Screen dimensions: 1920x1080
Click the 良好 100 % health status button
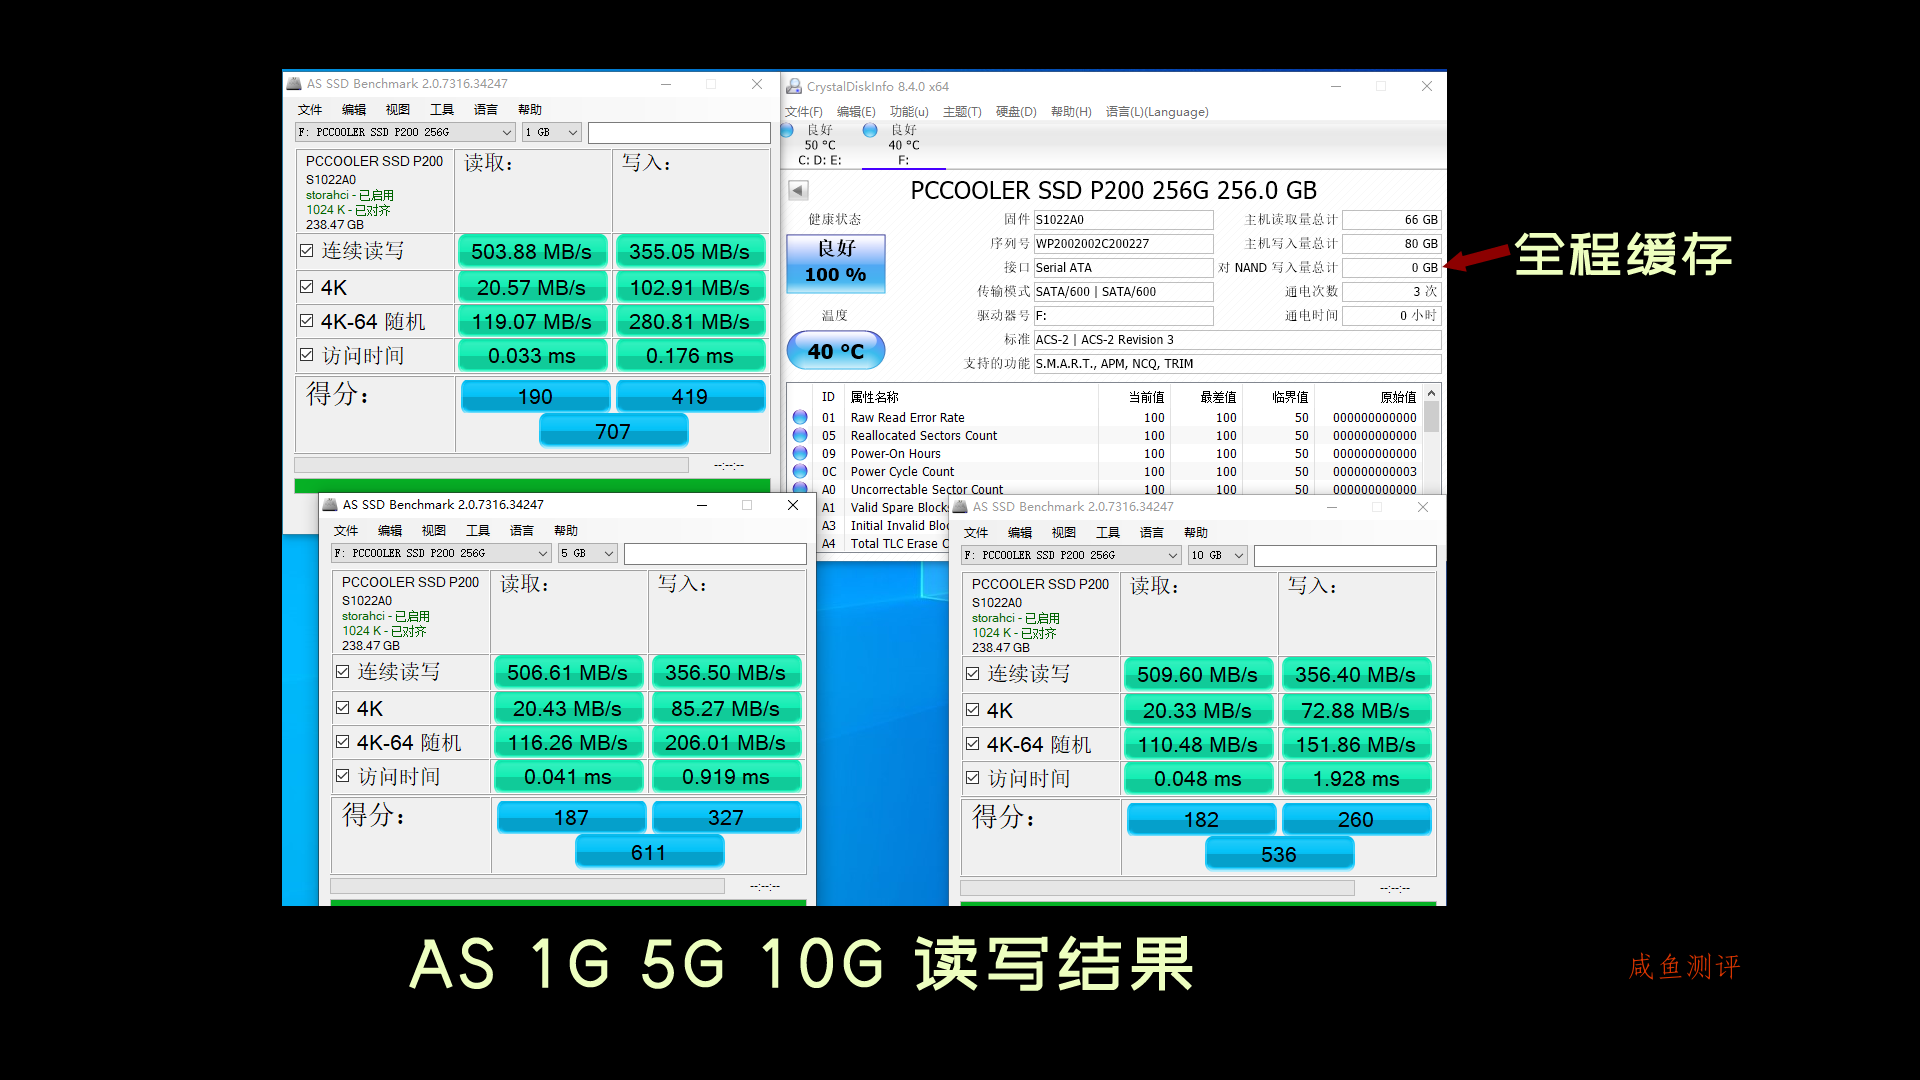click(x=836, y=263)
